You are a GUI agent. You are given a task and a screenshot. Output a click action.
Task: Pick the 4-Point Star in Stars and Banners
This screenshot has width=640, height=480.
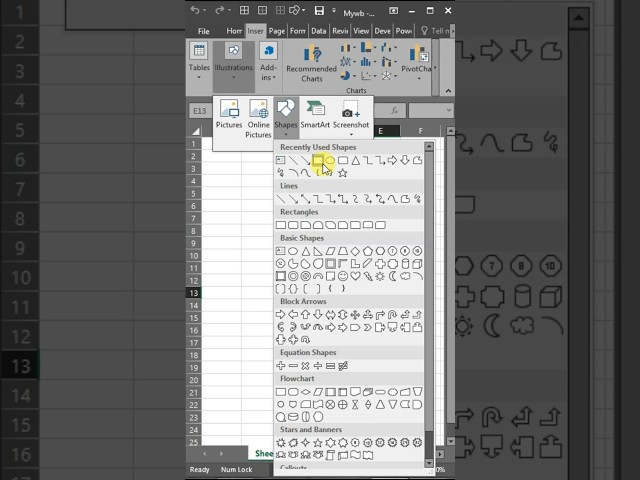[305, 442]
